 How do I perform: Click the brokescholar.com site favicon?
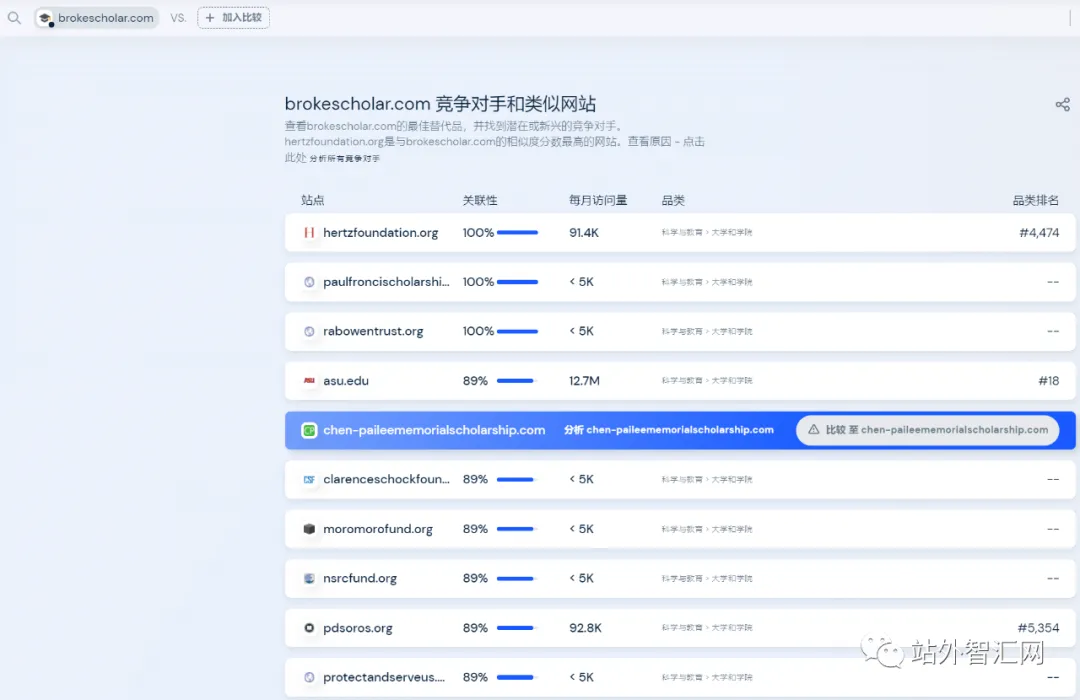[x=45, y=18]
